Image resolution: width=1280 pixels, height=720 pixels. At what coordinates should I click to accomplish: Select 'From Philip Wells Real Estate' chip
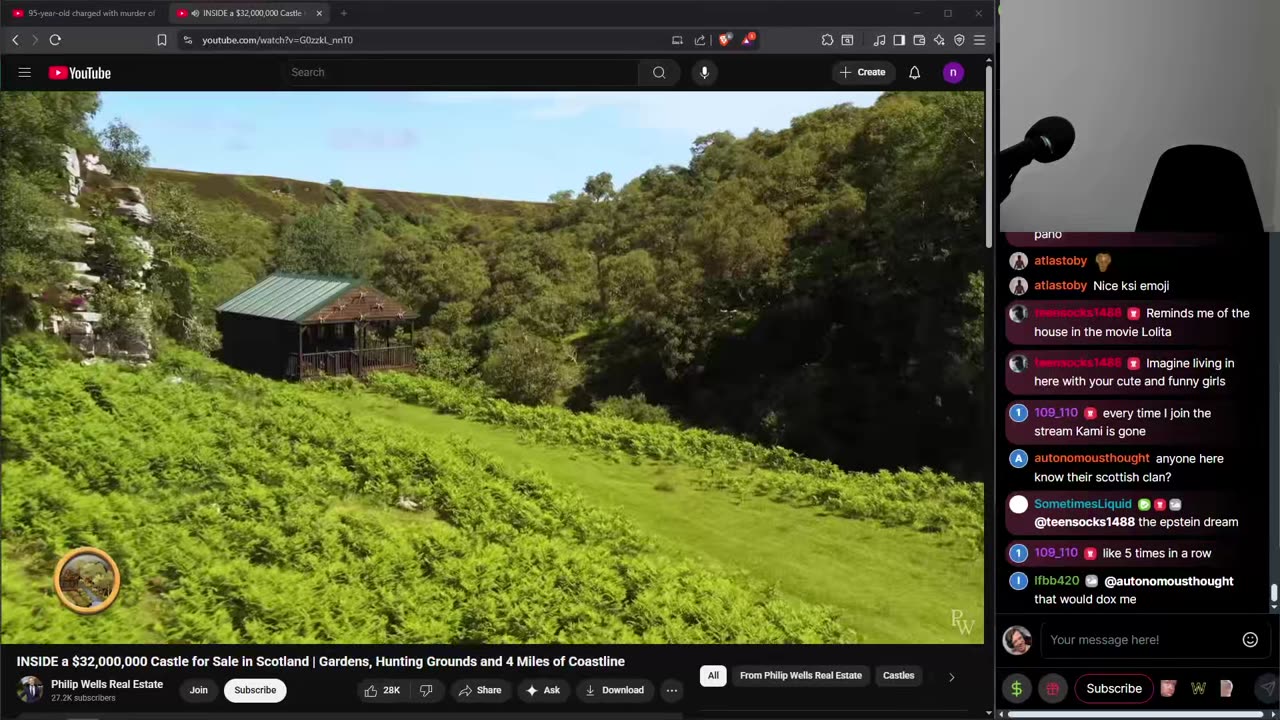(801, 676)
